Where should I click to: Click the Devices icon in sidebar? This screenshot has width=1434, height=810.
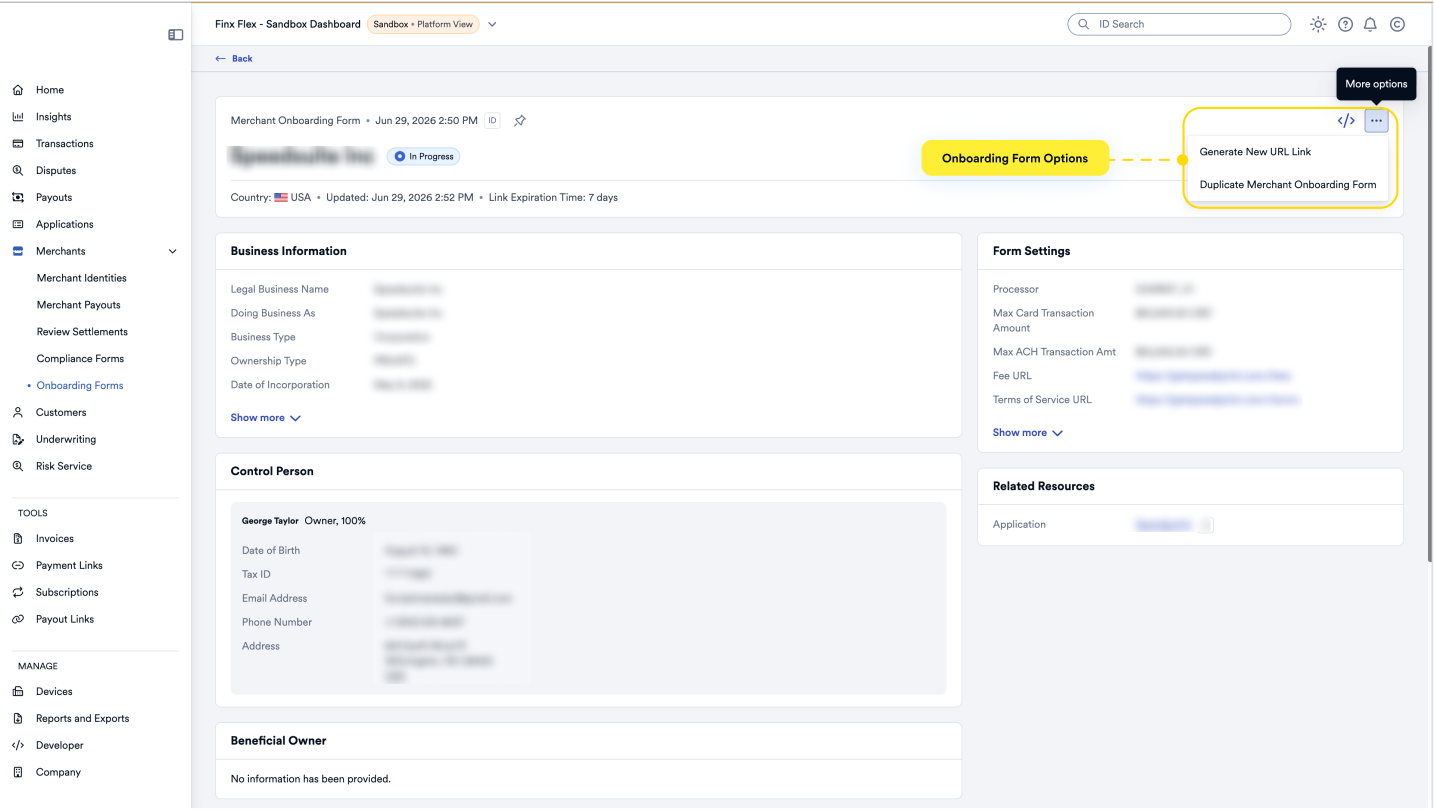pyautogui.click(x=18, y=692)
